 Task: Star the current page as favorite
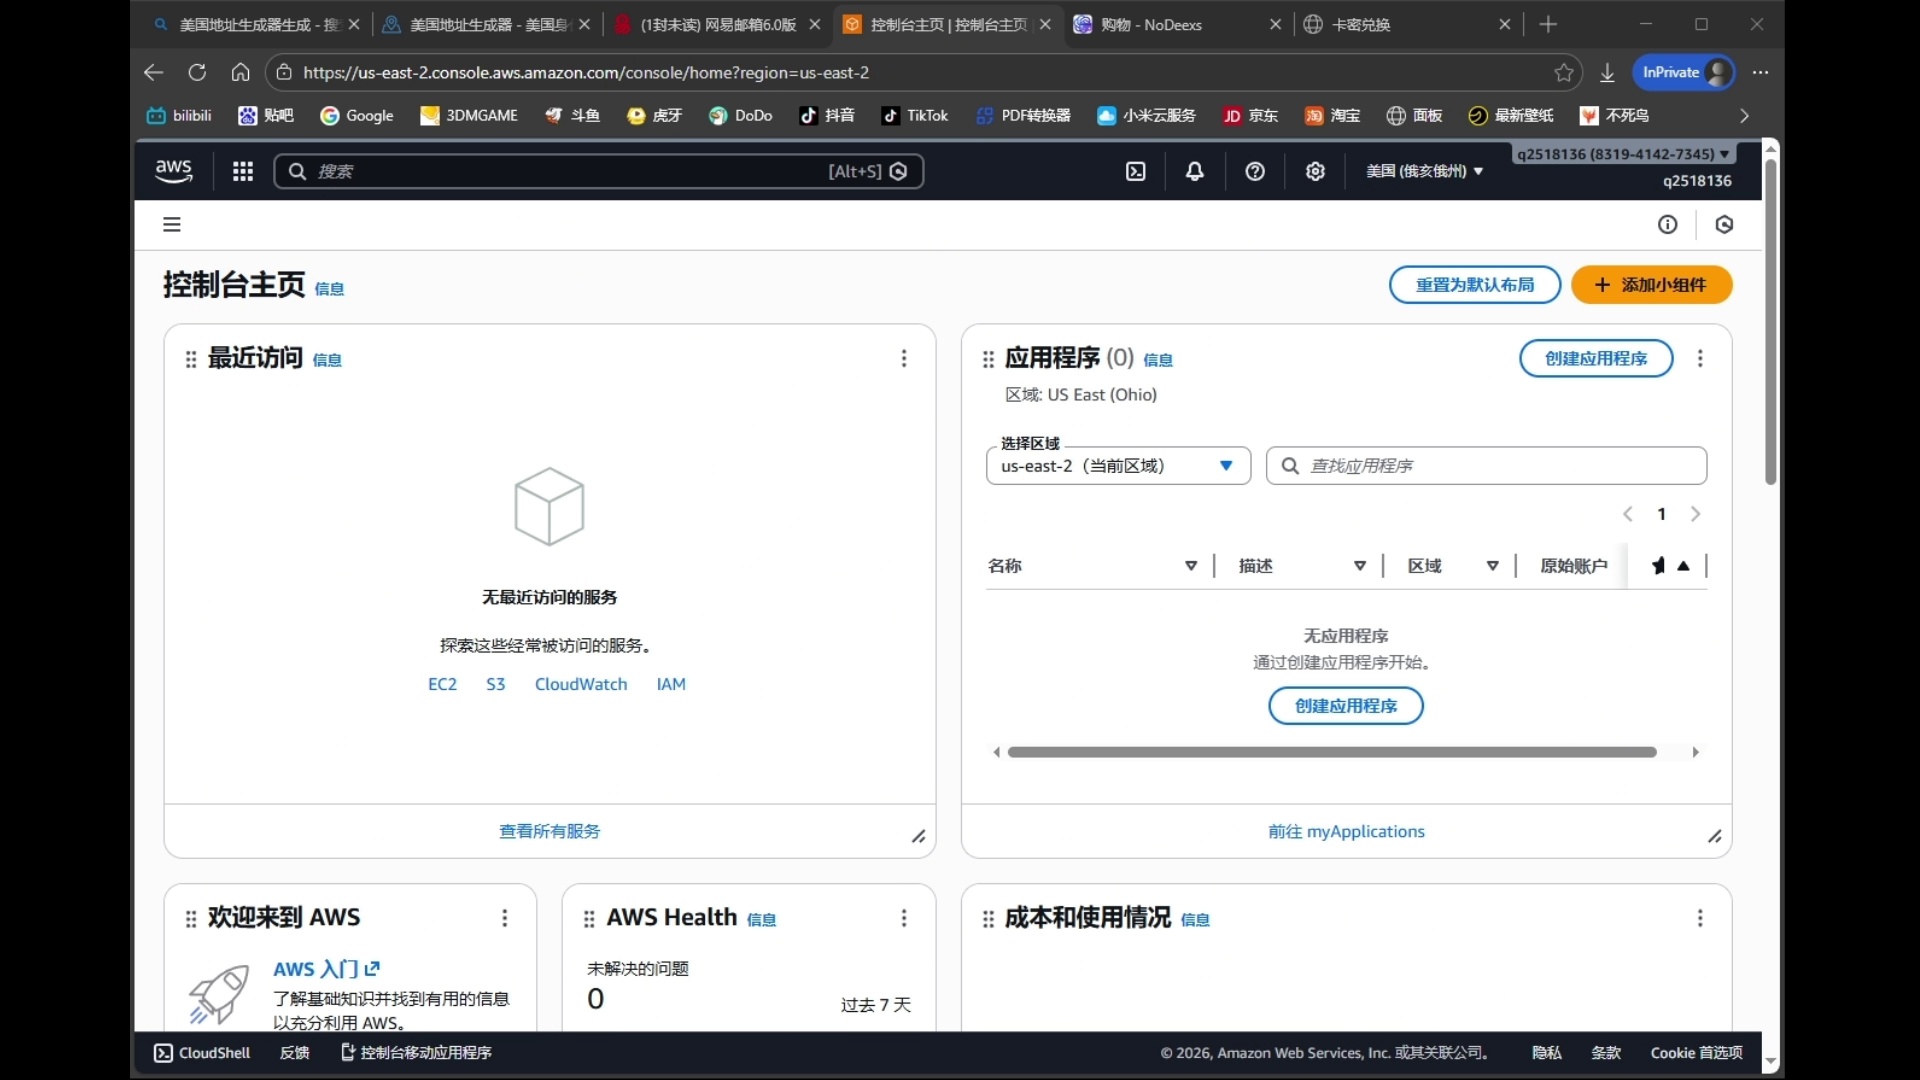click(1564, 72)
